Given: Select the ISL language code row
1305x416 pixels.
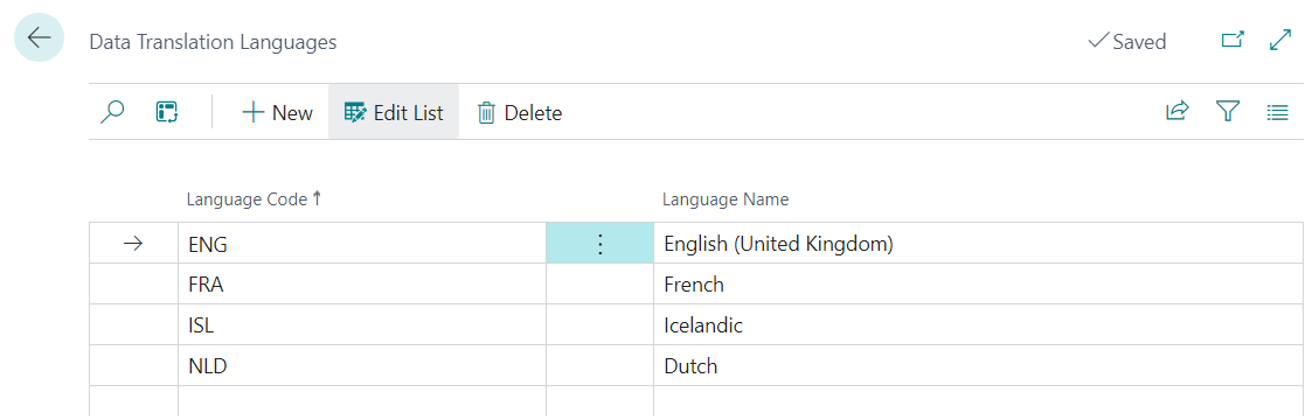Looking at the screenshot, I should tap(360, 326).
